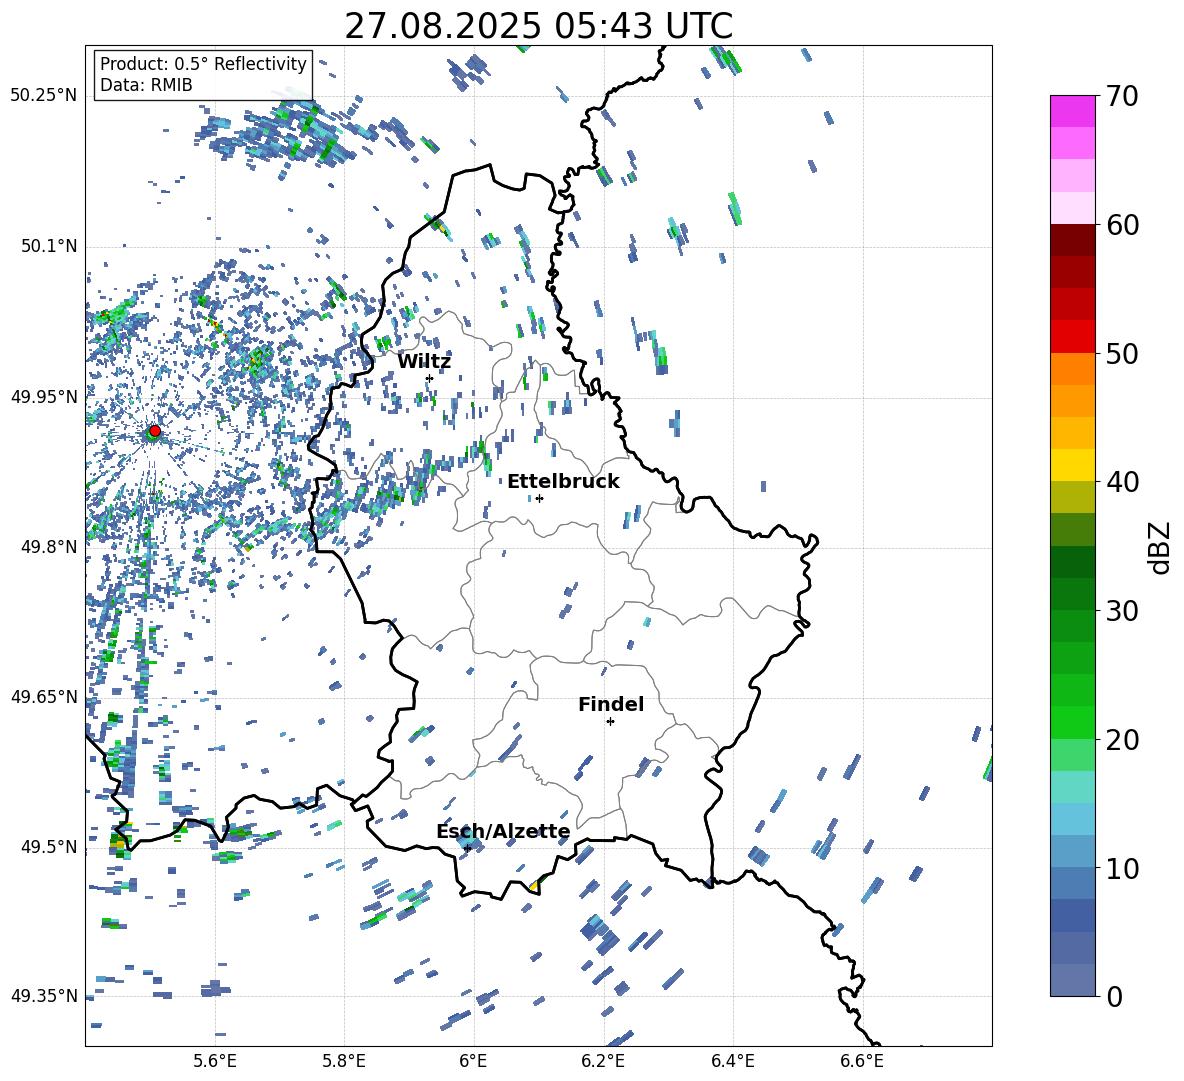Click the dark red 60 dBZ colorbar segment
Viewport: 1184px width, 1081px height.
(1072, 240)
